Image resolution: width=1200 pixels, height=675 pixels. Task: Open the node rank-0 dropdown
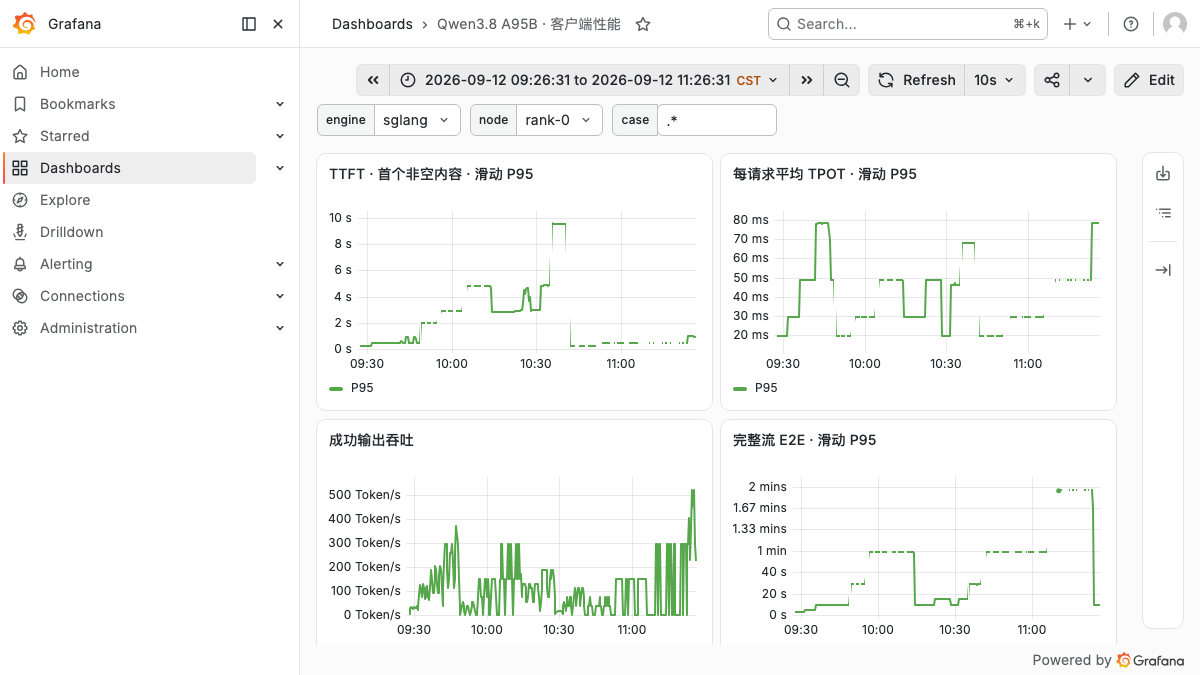tap(560, 120)
